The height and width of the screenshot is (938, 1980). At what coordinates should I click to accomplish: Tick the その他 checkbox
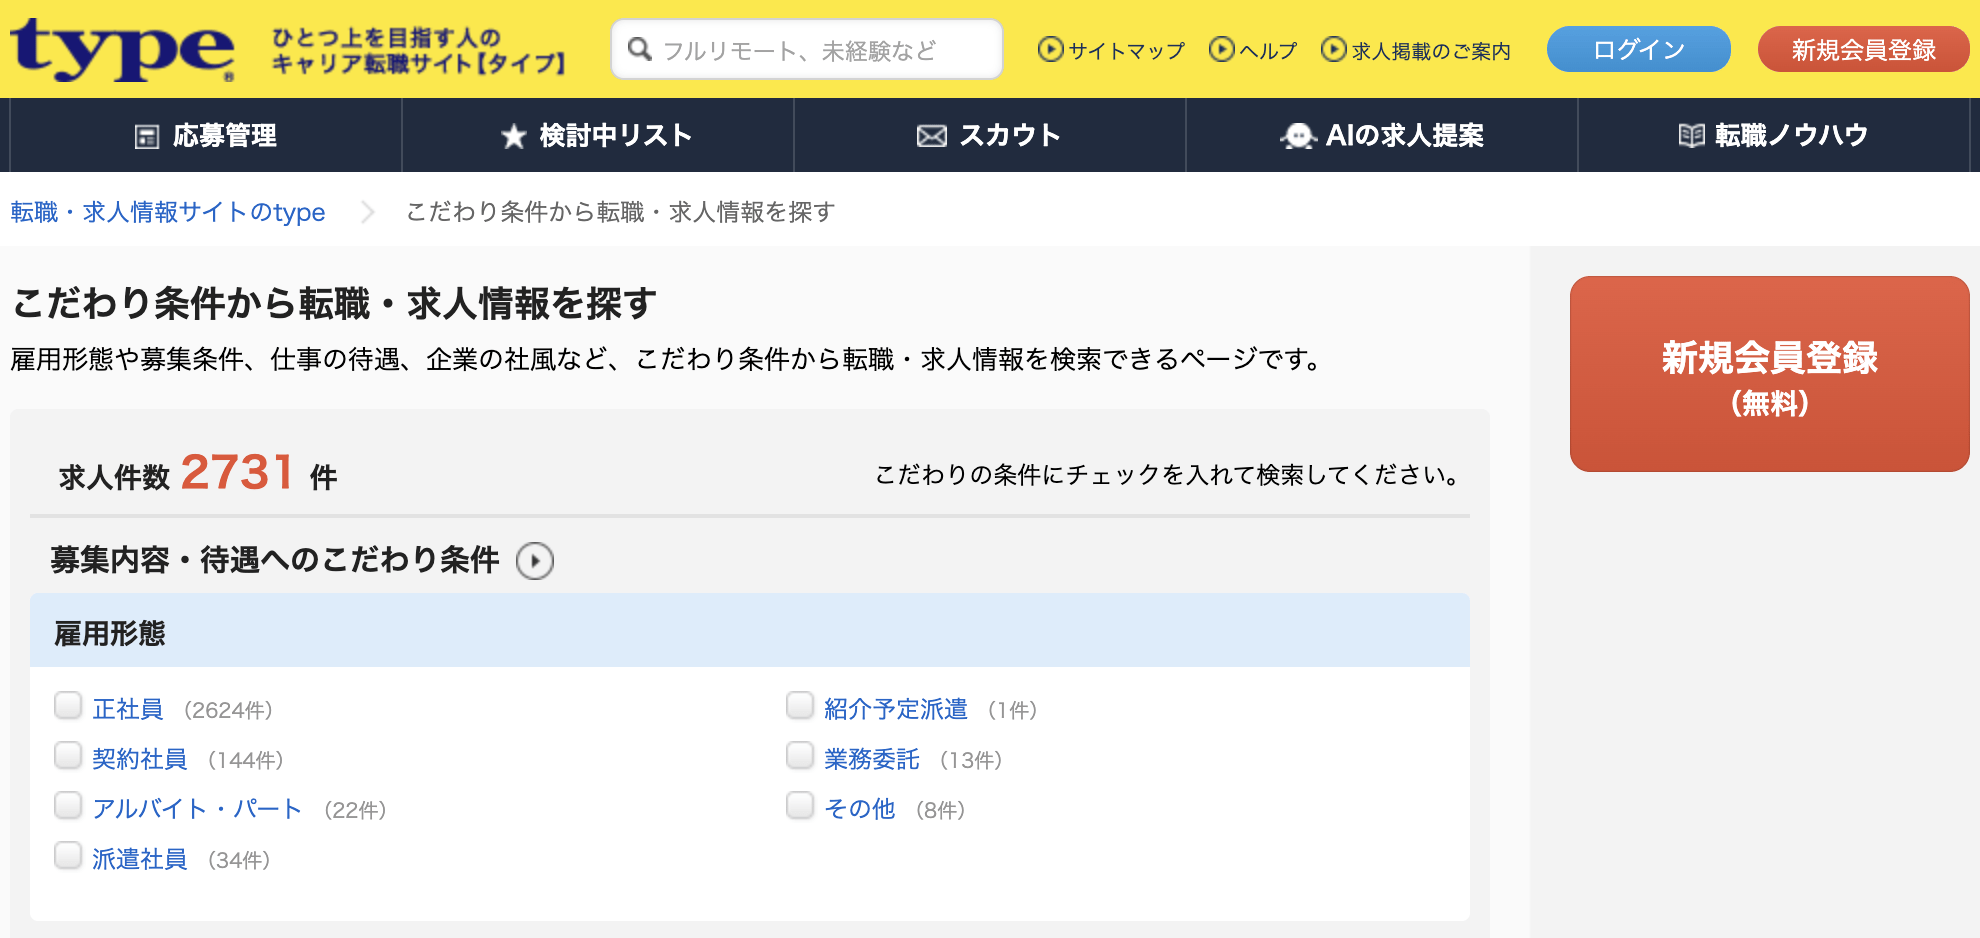click(800, 806)
